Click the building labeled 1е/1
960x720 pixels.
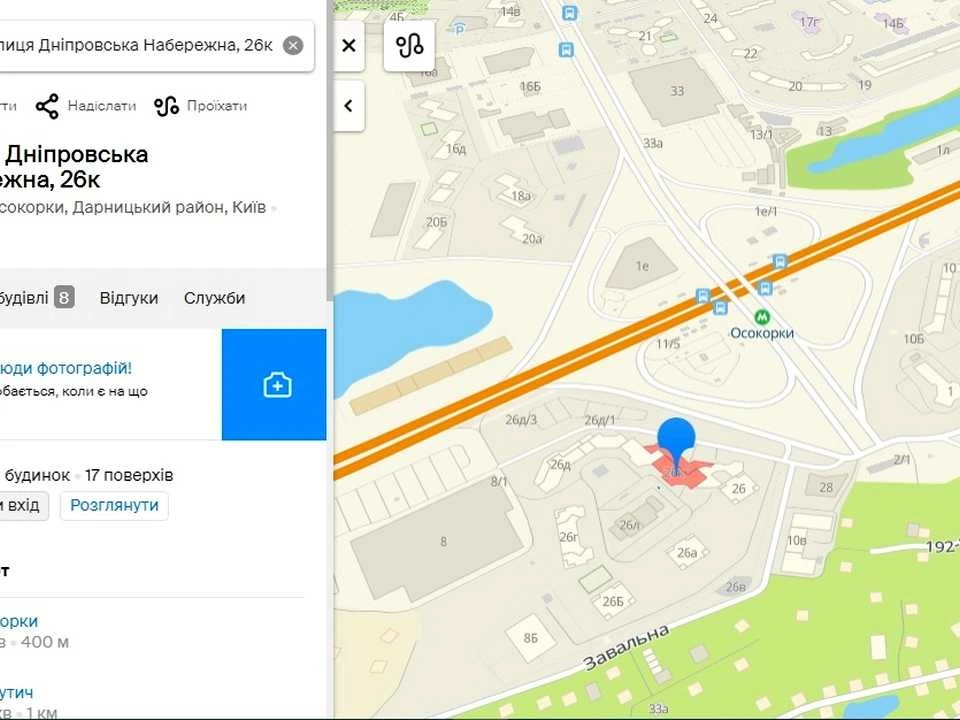click(x=765, y=211)
